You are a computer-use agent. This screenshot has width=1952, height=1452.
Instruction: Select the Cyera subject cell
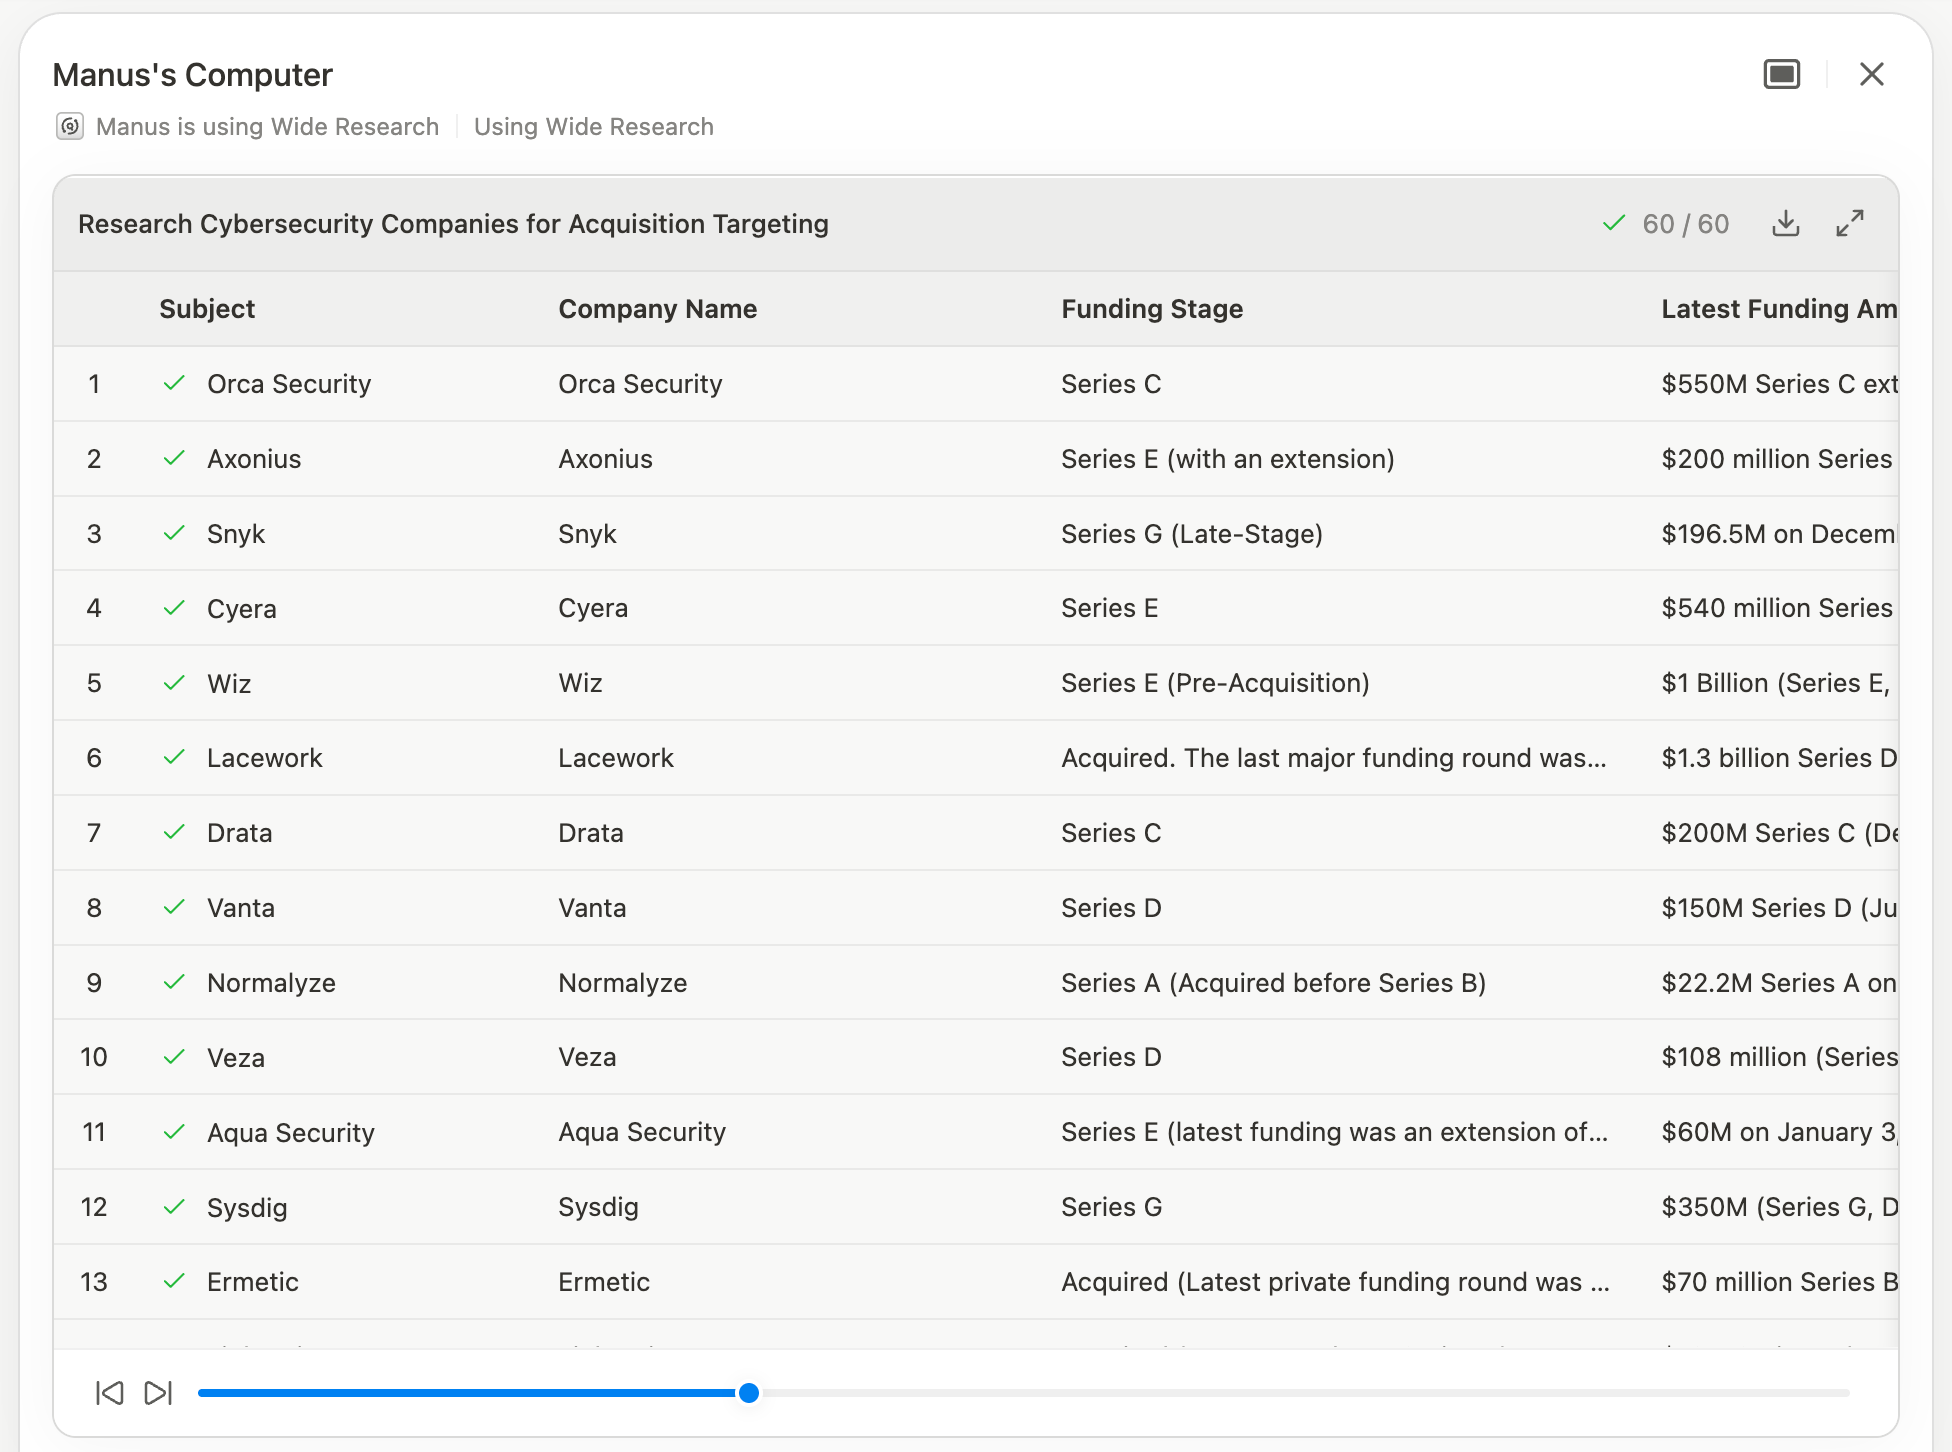point(242,609)
